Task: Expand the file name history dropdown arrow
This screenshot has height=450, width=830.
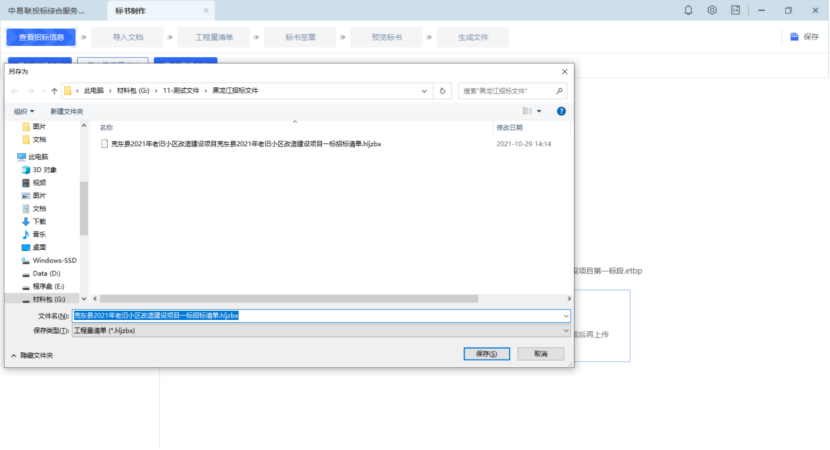Action: [565, 316]
